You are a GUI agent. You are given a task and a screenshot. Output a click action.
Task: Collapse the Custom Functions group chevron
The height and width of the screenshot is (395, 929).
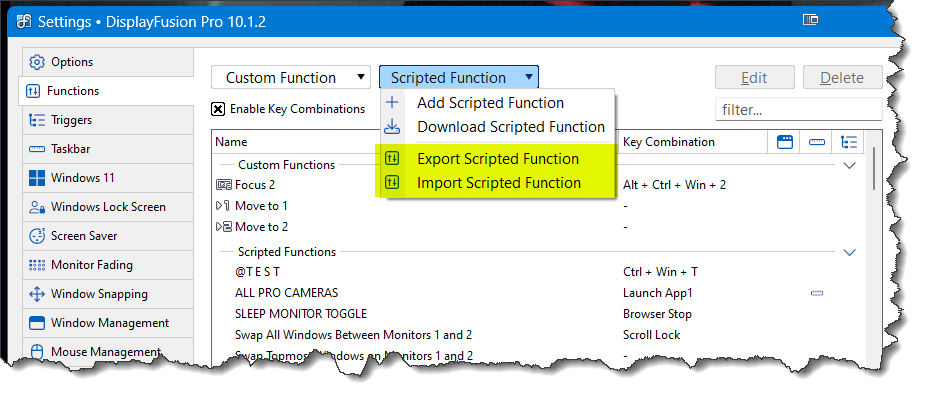[850, 165]
